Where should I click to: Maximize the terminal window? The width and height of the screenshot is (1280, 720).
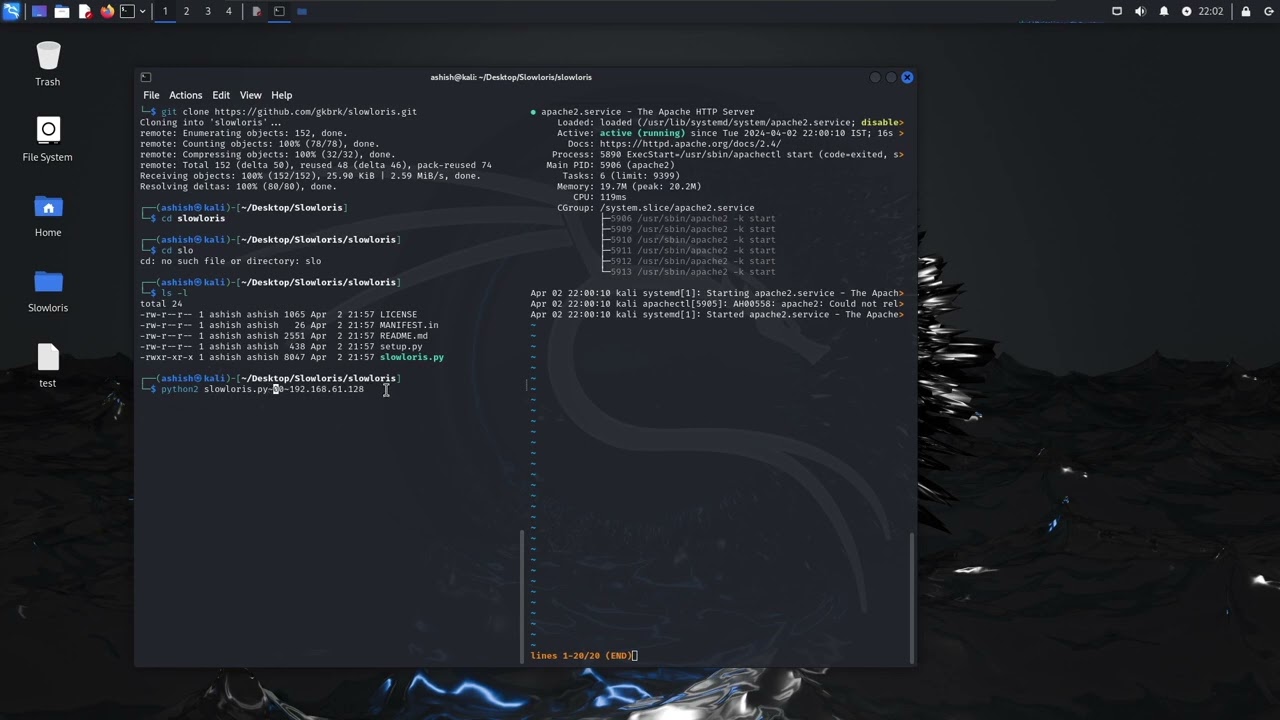pyautogui.click(x=891, y=77)
